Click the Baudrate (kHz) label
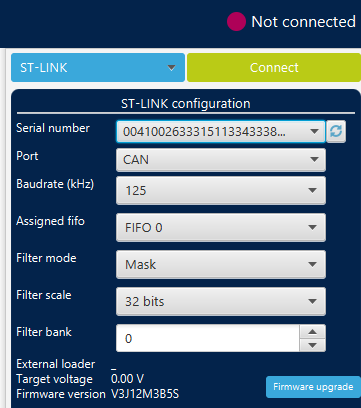 click(55, 184)
